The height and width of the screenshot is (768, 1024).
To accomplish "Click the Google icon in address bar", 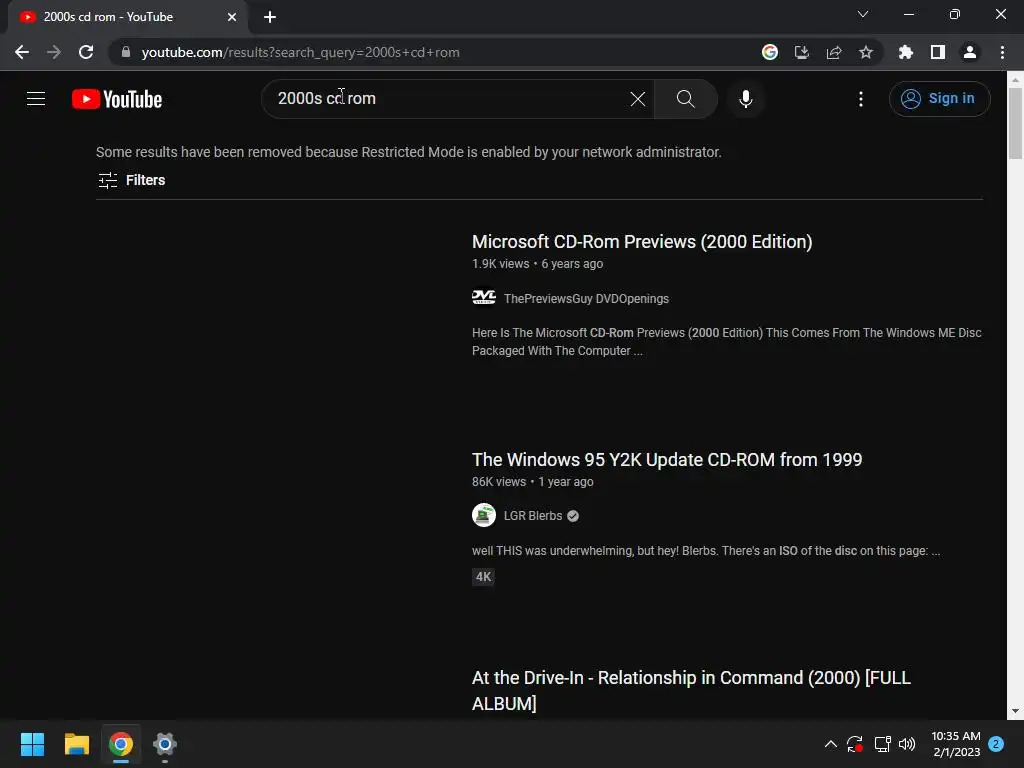I will pyautogui.click(x=769, y=52).
